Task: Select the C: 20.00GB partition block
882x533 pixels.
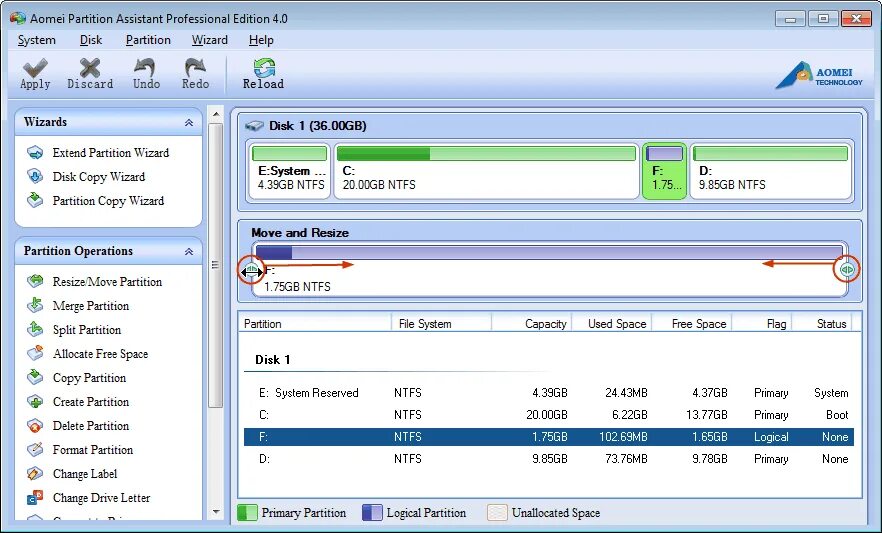Action: (x=486, y=171)
